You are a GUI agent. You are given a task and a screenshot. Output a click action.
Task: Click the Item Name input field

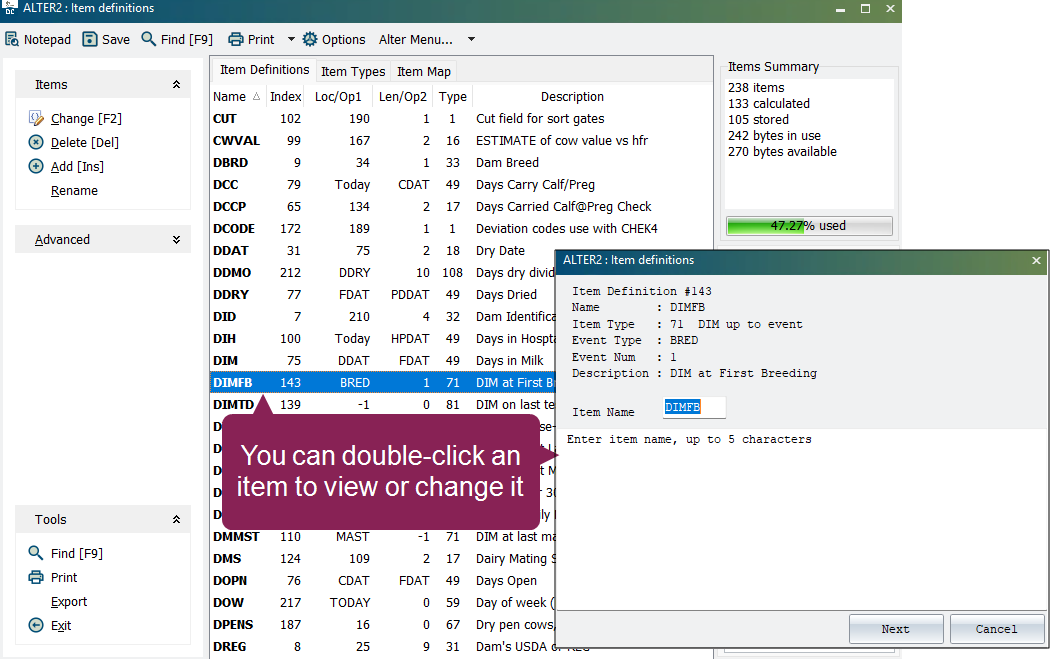tap(694, 408)
